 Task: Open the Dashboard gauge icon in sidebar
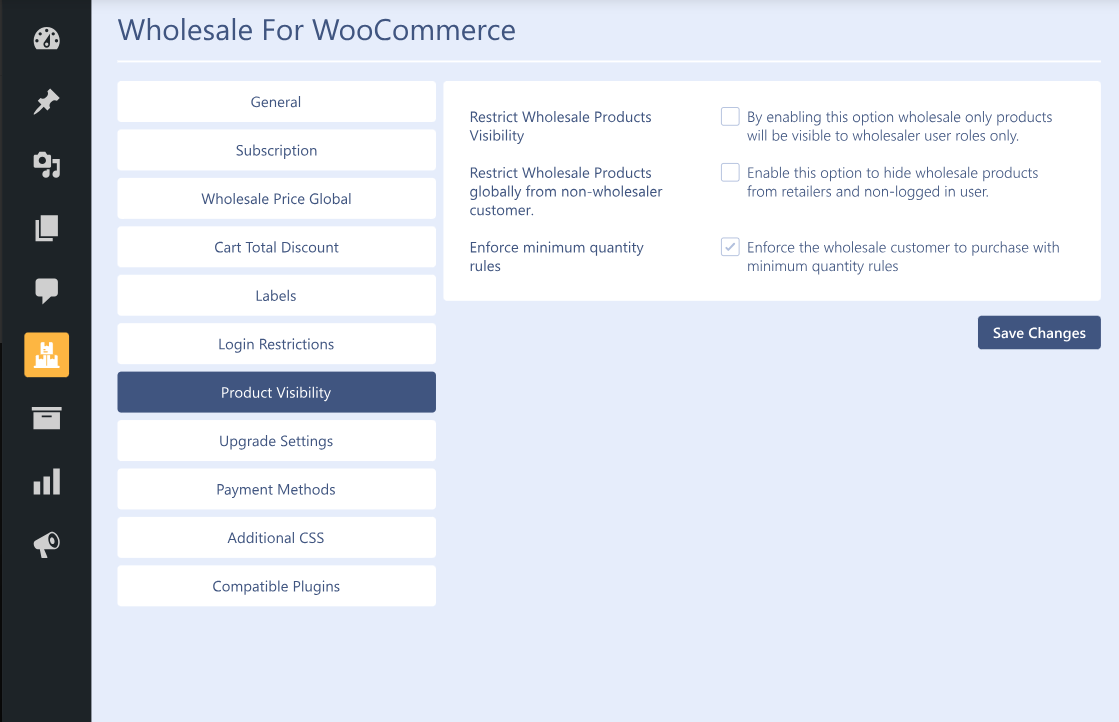click(x=46, y=39)
